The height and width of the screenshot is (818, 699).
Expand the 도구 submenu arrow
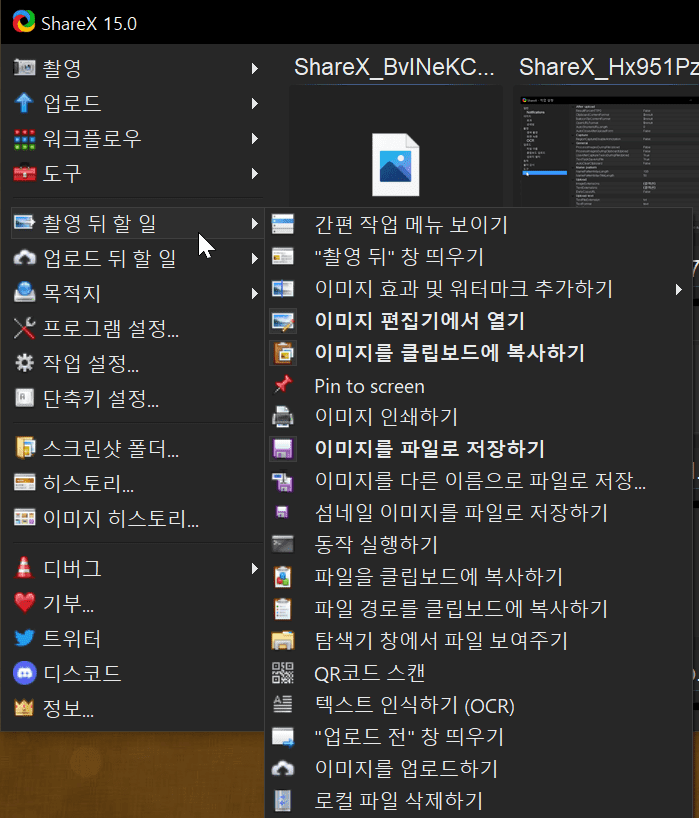(x=255, y=173)
